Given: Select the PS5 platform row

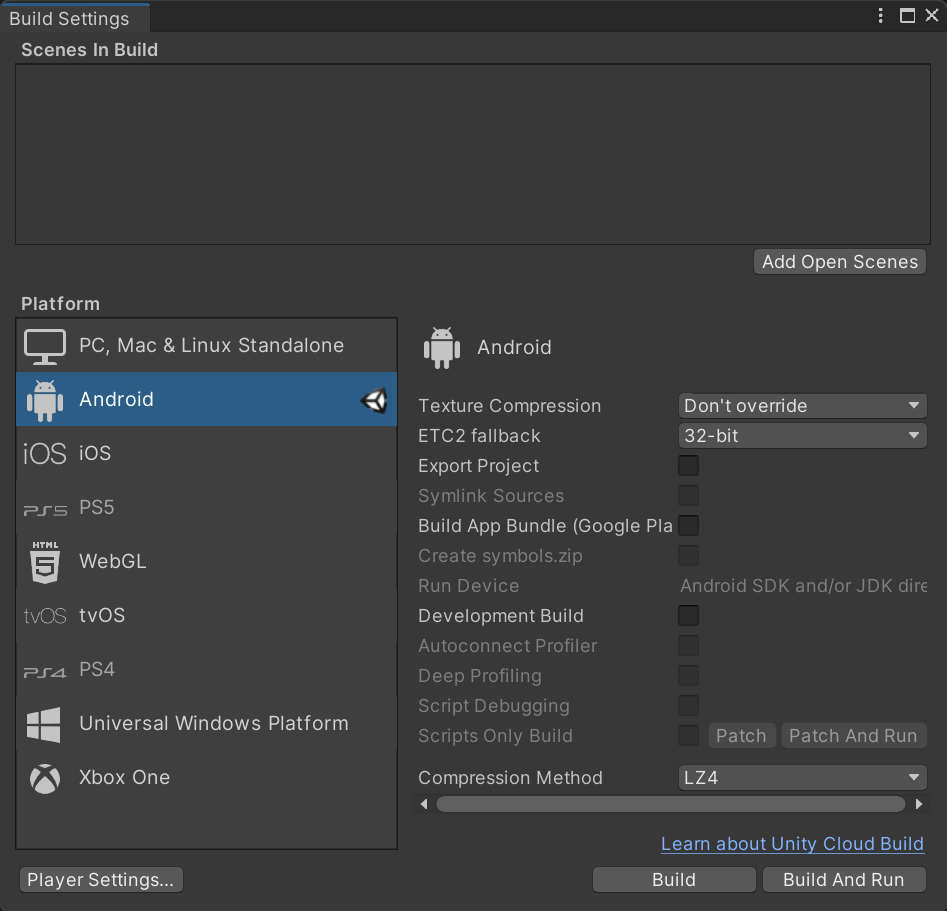Looking at the screenshot, I should [207, 507].
